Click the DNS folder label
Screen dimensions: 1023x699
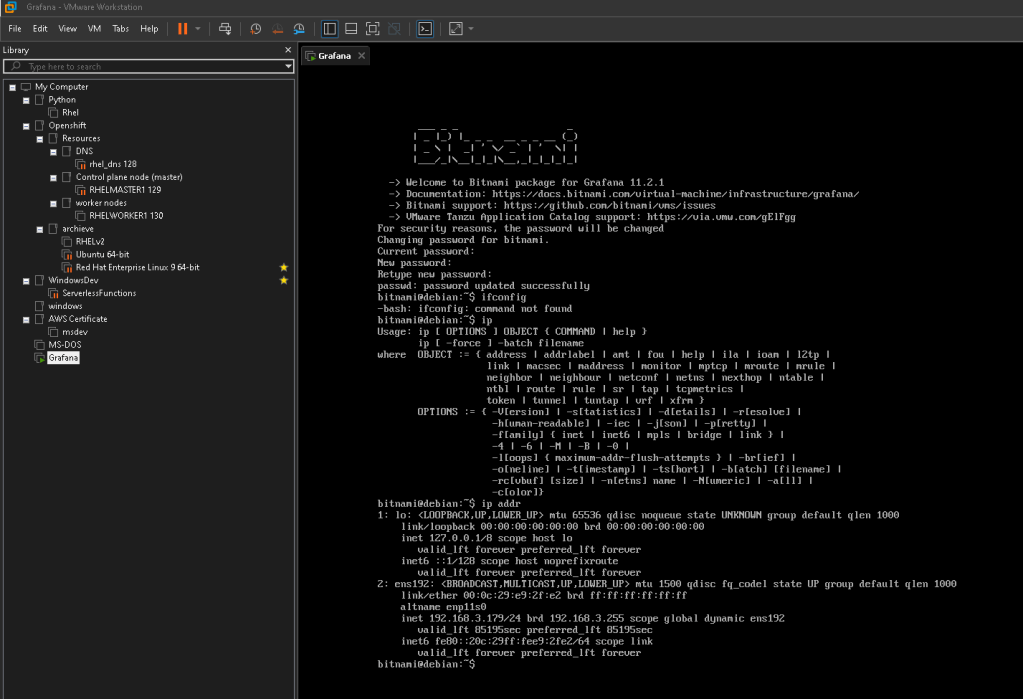84,151
